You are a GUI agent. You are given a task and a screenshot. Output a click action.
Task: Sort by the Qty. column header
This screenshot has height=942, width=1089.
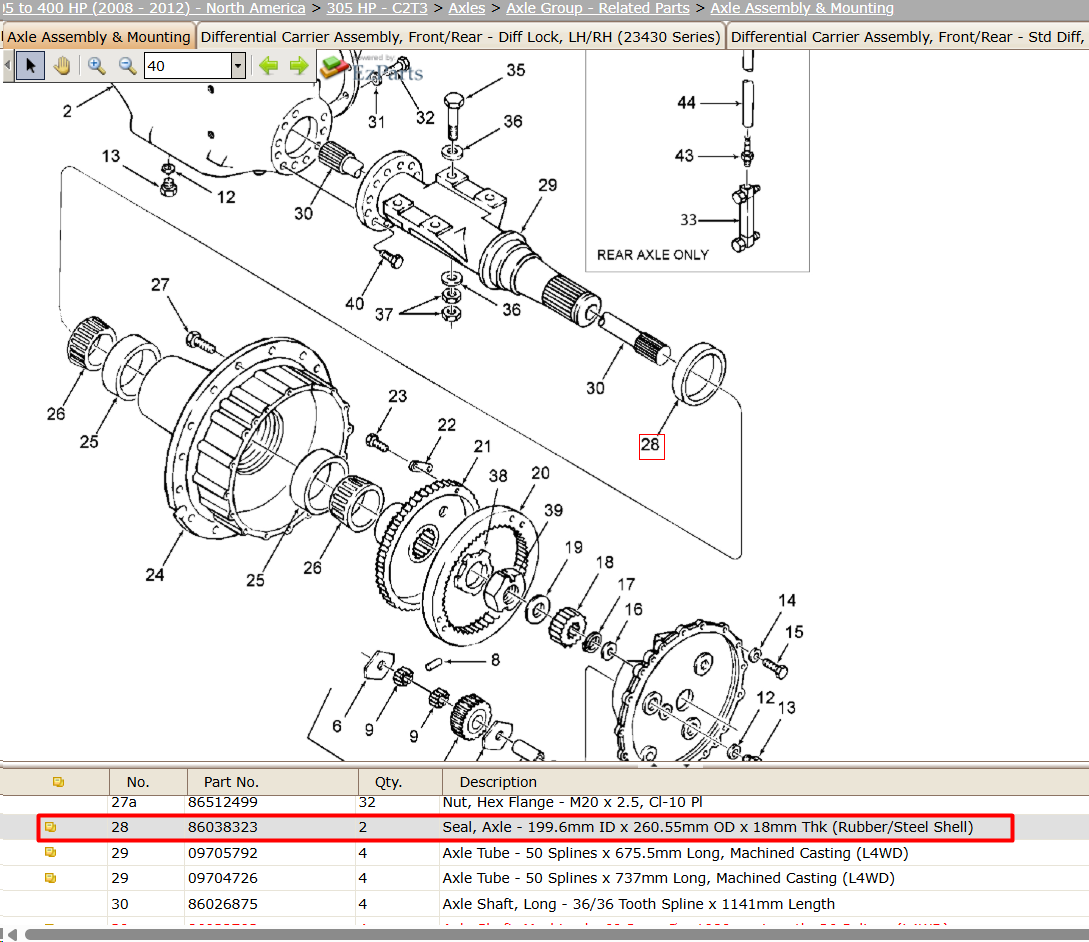point(400,782)
